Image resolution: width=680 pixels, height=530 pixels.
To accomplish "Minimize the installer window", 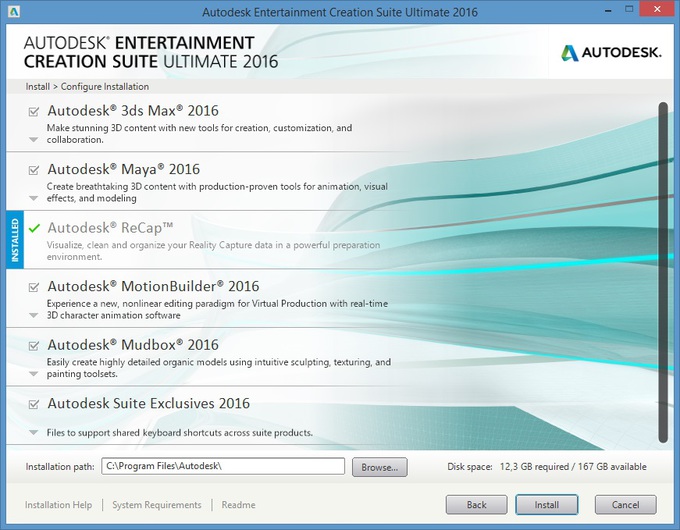I will [x=608, y=10].
